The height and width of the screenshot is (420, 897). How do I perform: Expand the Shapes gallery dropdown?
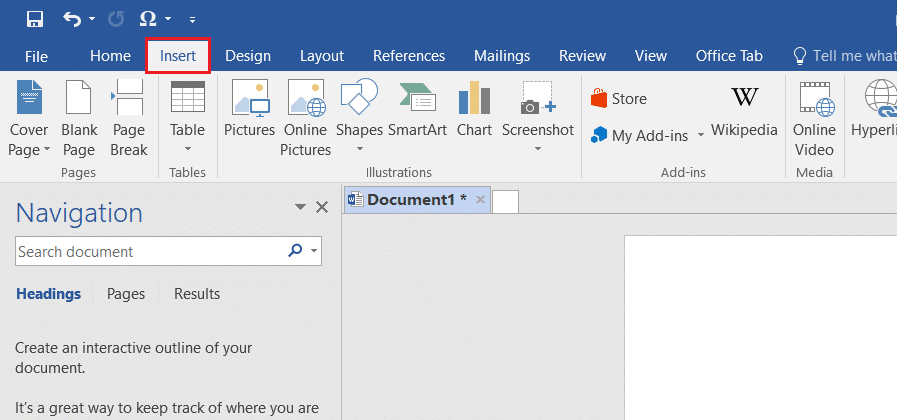[359, 150]
